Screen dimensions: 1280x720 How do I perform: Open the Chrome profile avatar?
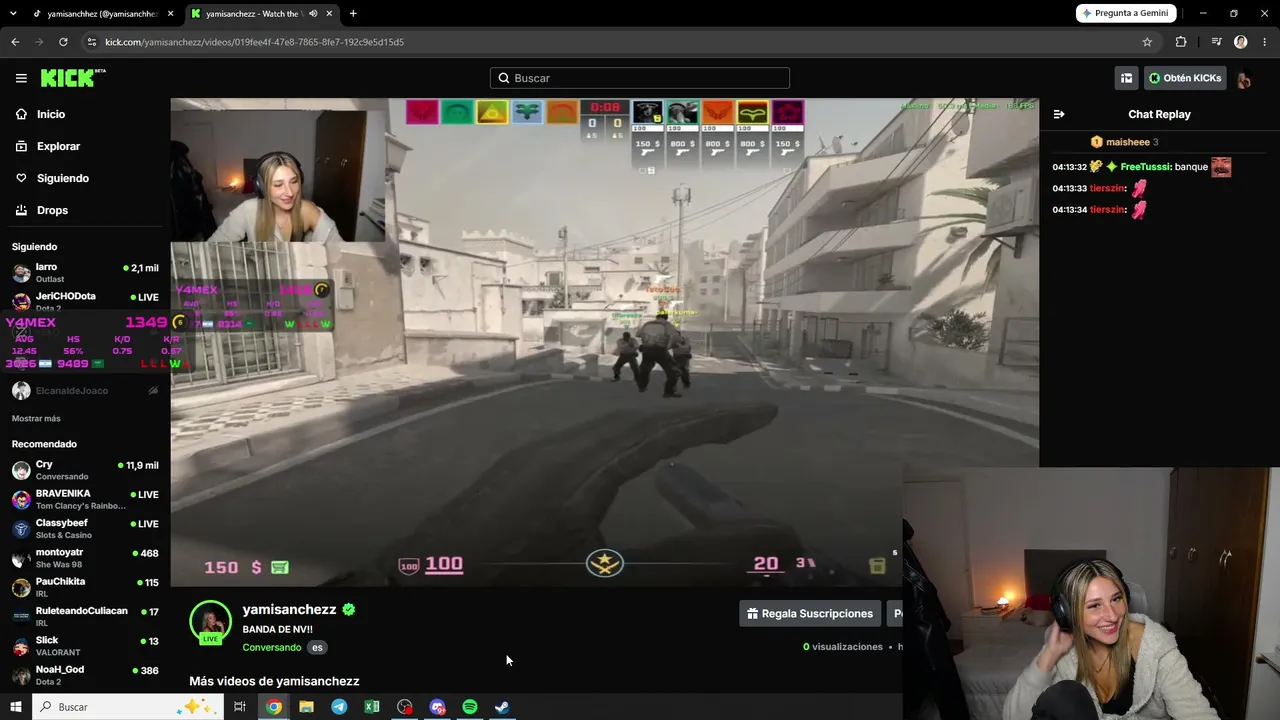click(x=1241, y=42)
